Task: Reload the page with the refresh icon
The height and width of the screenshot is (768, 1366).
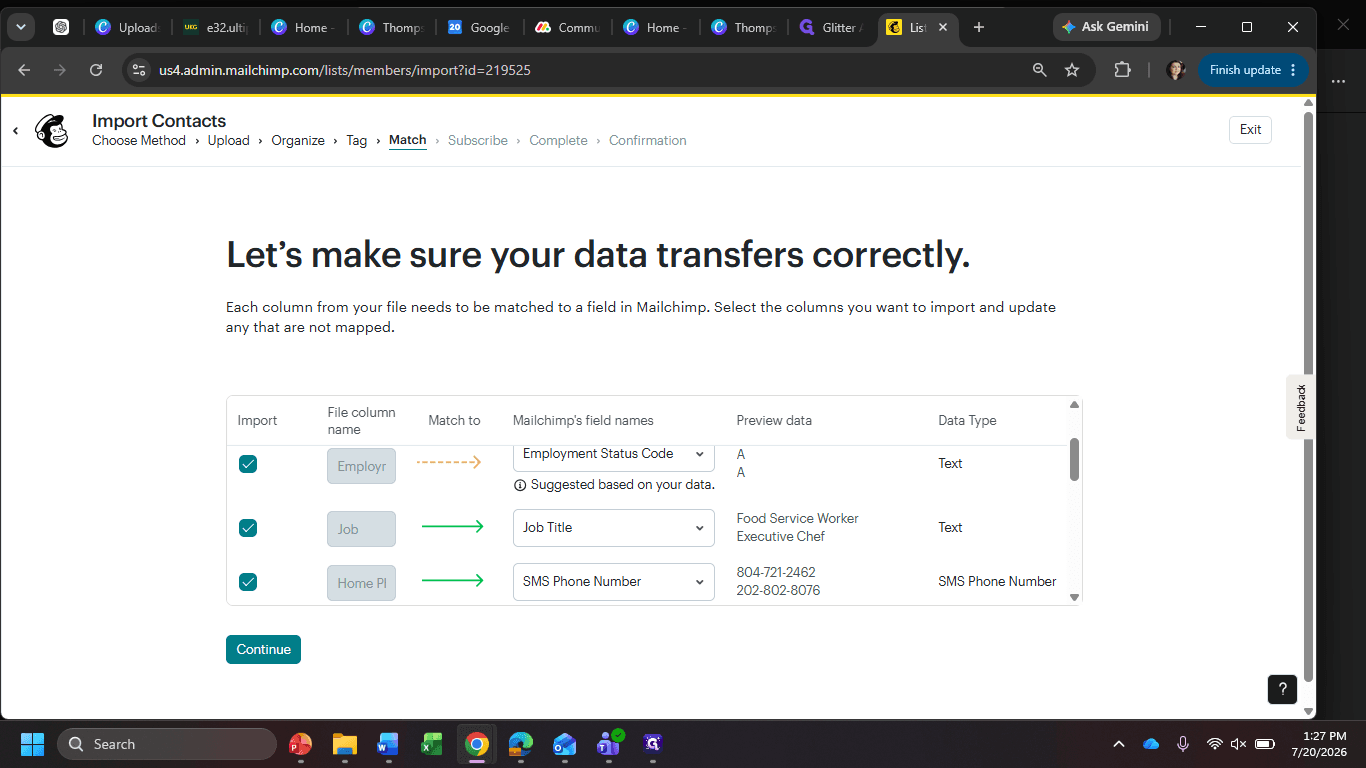Action: 96,70
